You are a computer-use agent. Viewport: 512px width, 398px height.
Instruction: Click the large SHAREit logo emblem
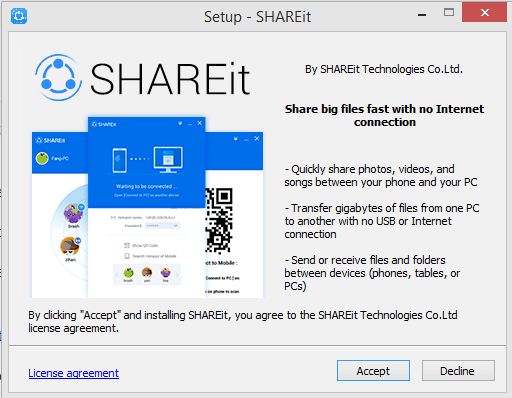[x=59, y=78]
